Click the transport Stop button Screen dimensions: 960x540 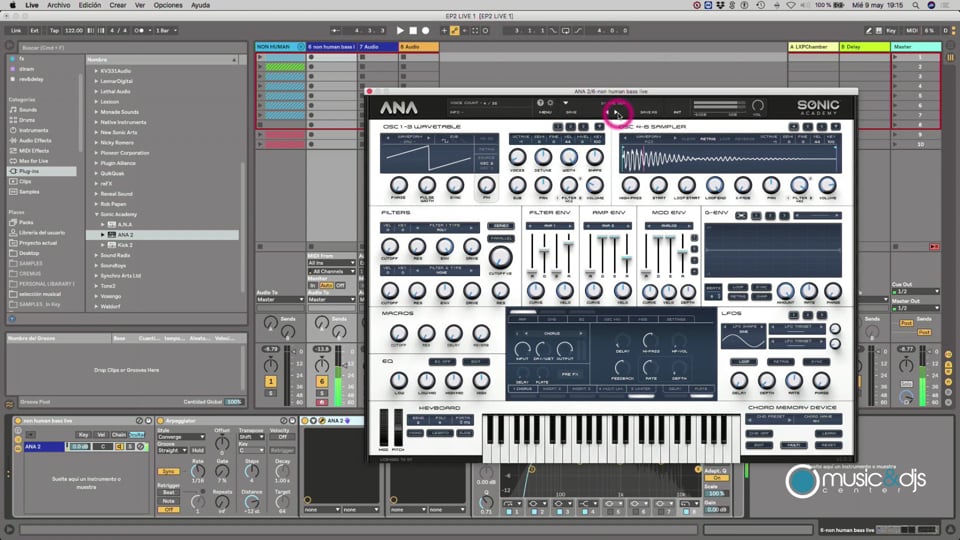[413, 30]
